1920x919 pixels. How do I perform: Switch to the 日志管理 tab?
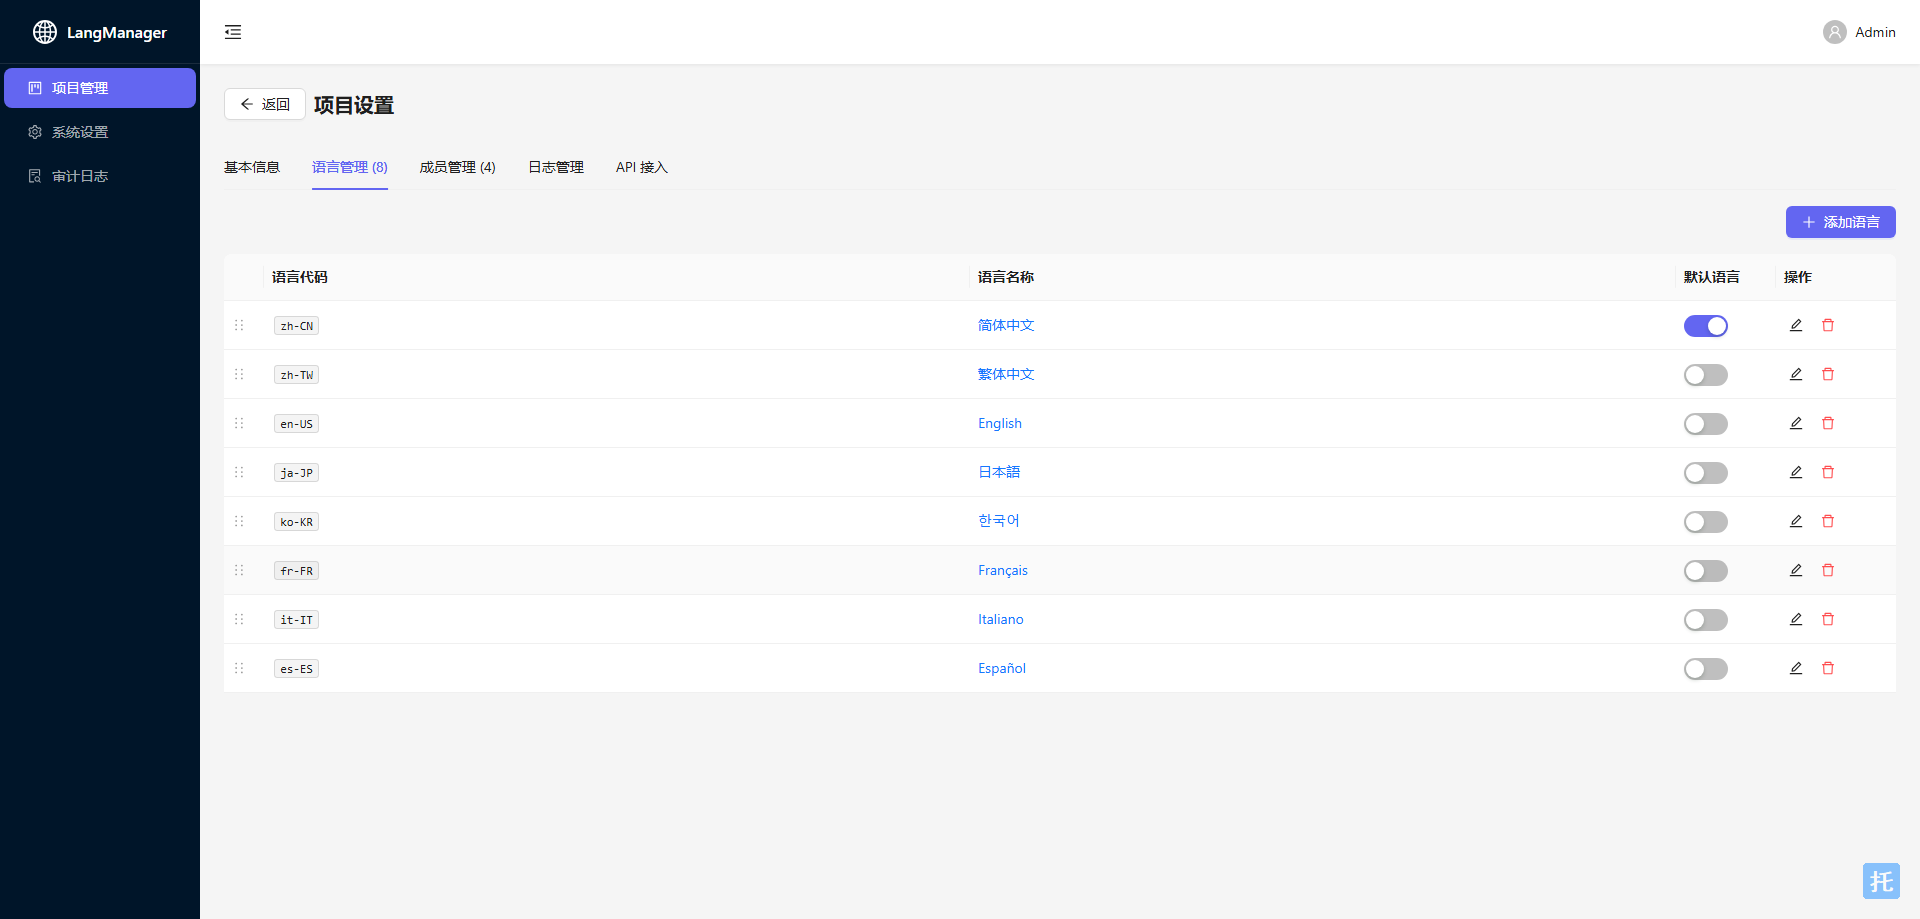point(556,167)
